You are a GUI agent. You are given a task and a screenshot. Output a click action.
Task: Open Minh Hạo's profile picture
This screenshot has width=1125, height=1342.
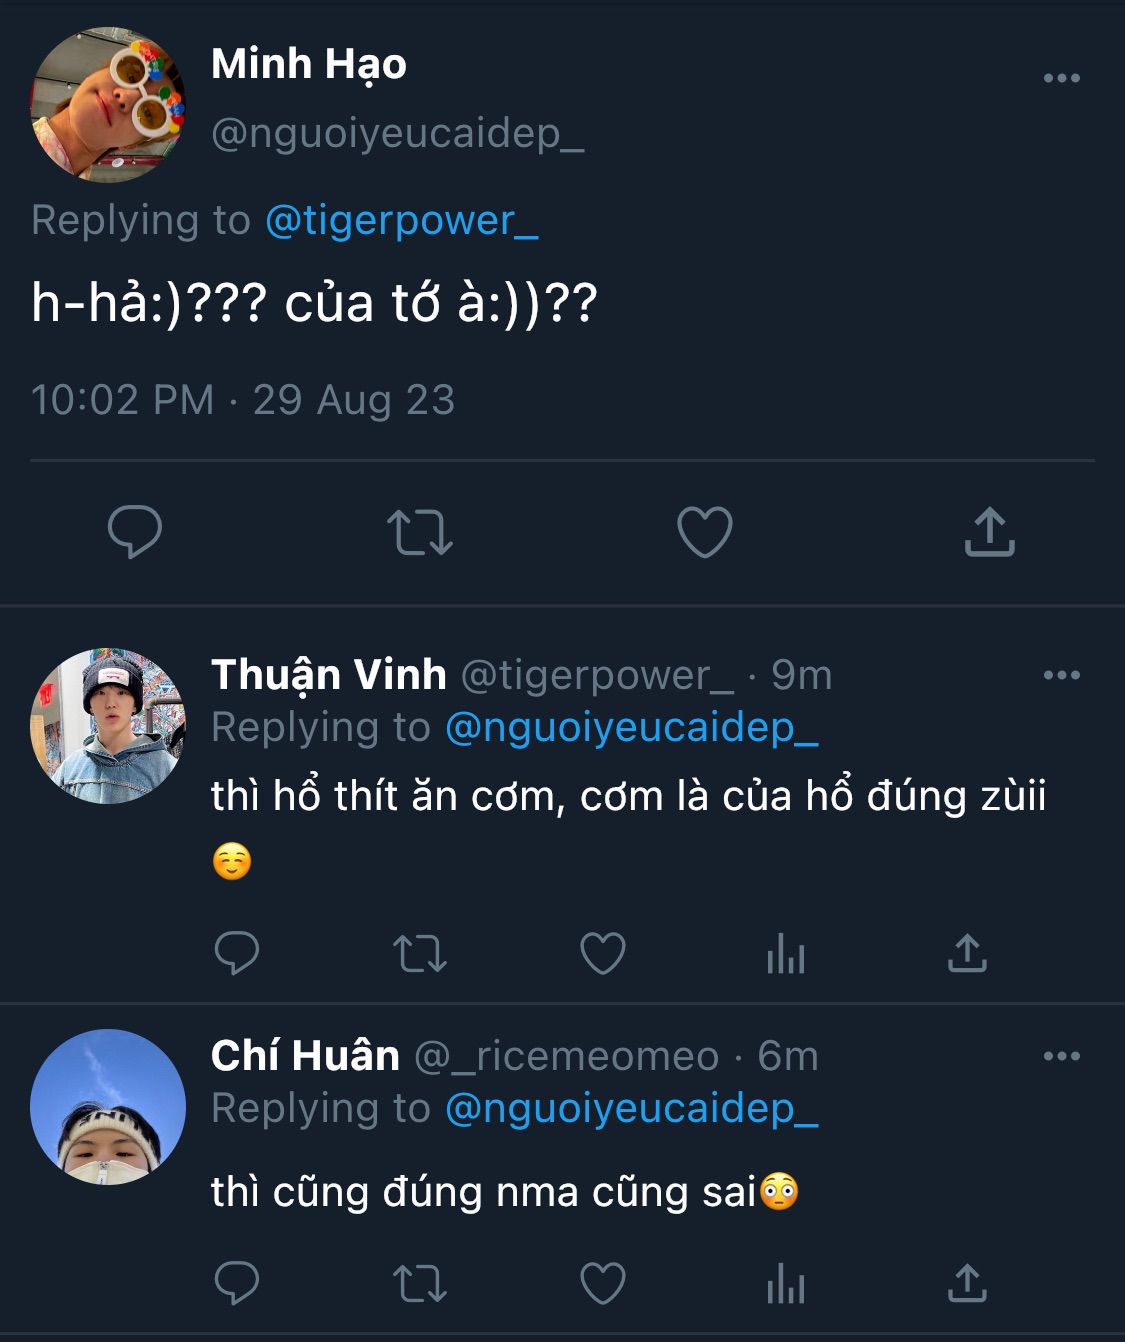pos(108,105)
